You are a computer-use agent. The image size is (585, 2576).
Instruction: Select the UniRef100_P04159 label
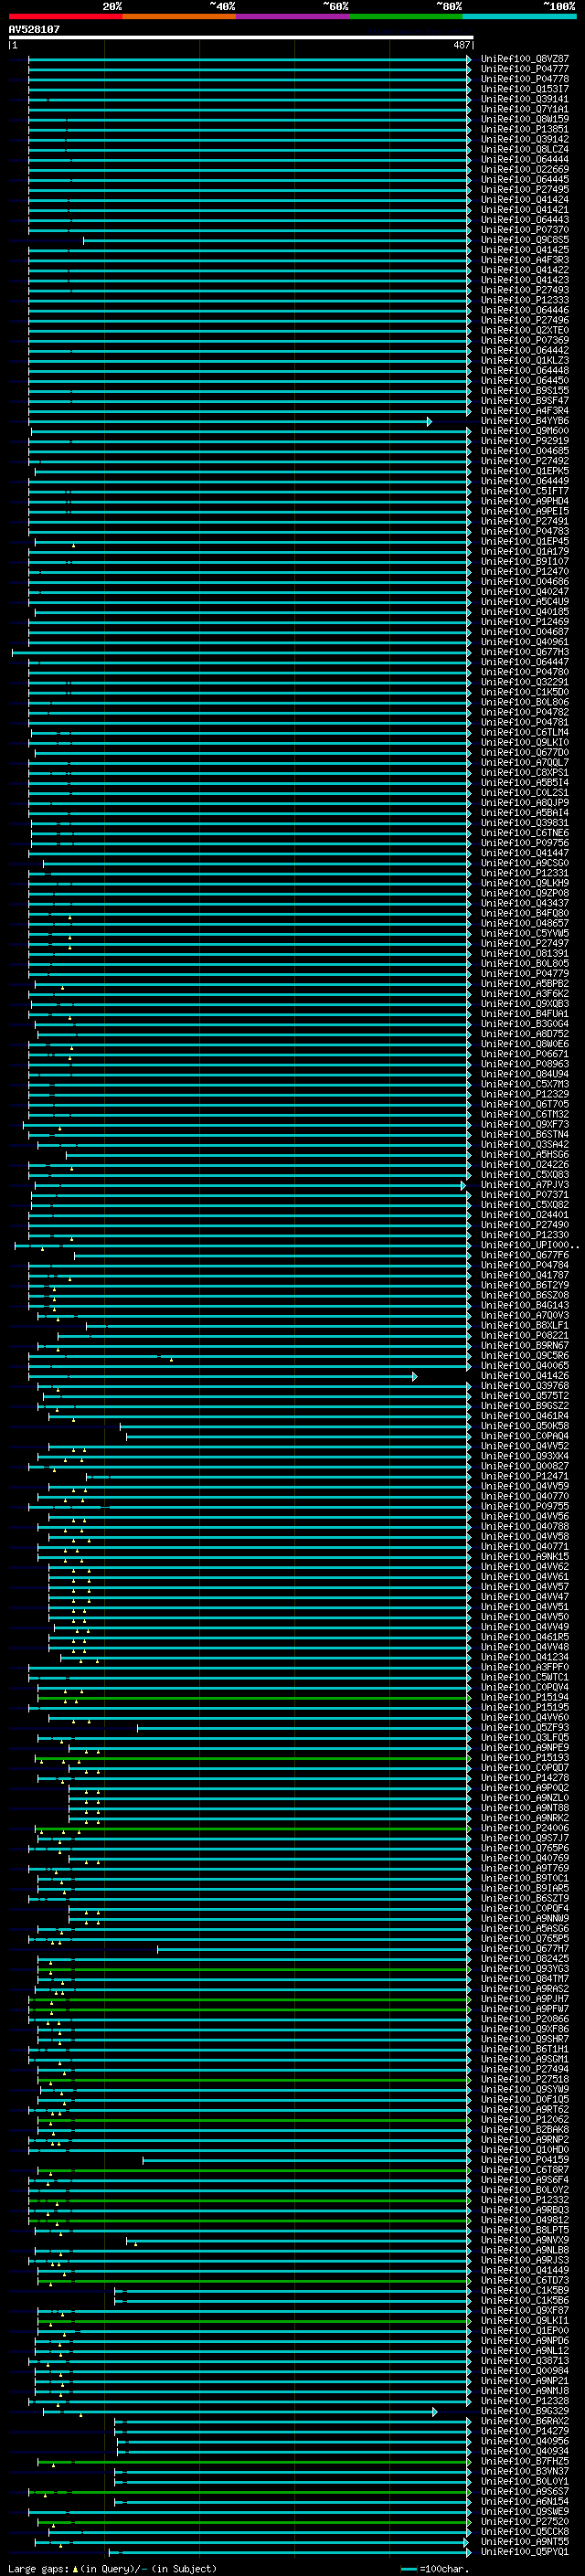[524, 2161]
